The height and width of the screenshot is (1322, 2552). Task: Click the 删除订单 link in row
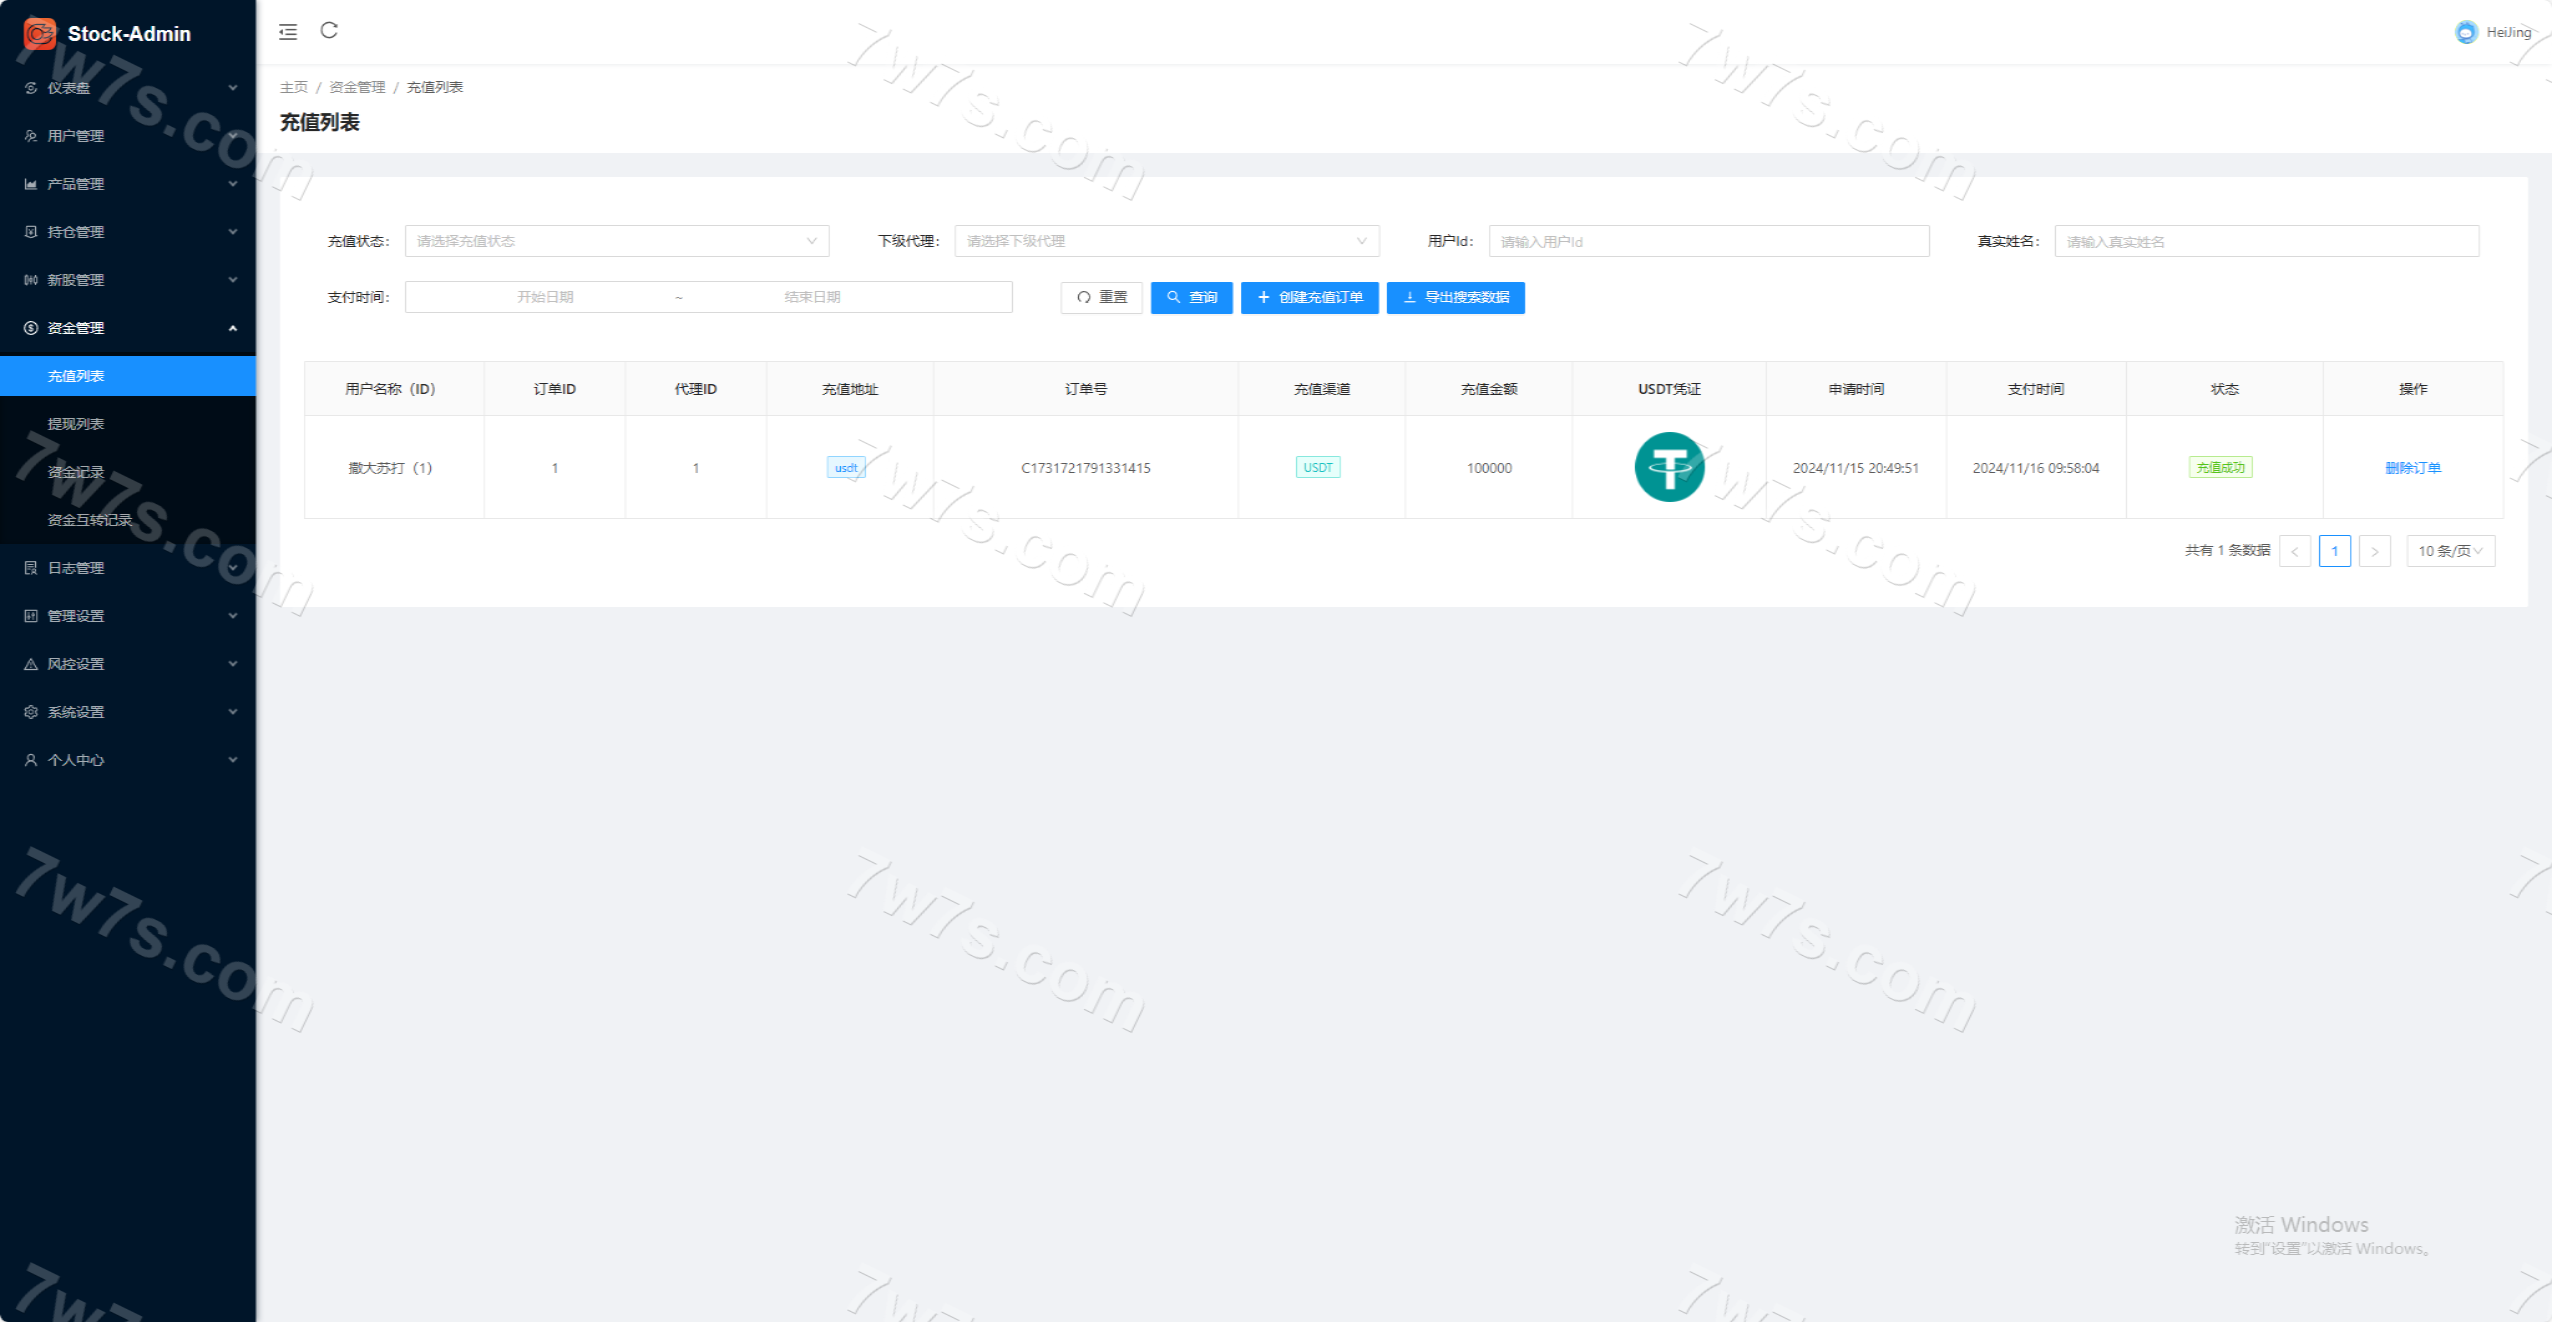pos(2412,468)
